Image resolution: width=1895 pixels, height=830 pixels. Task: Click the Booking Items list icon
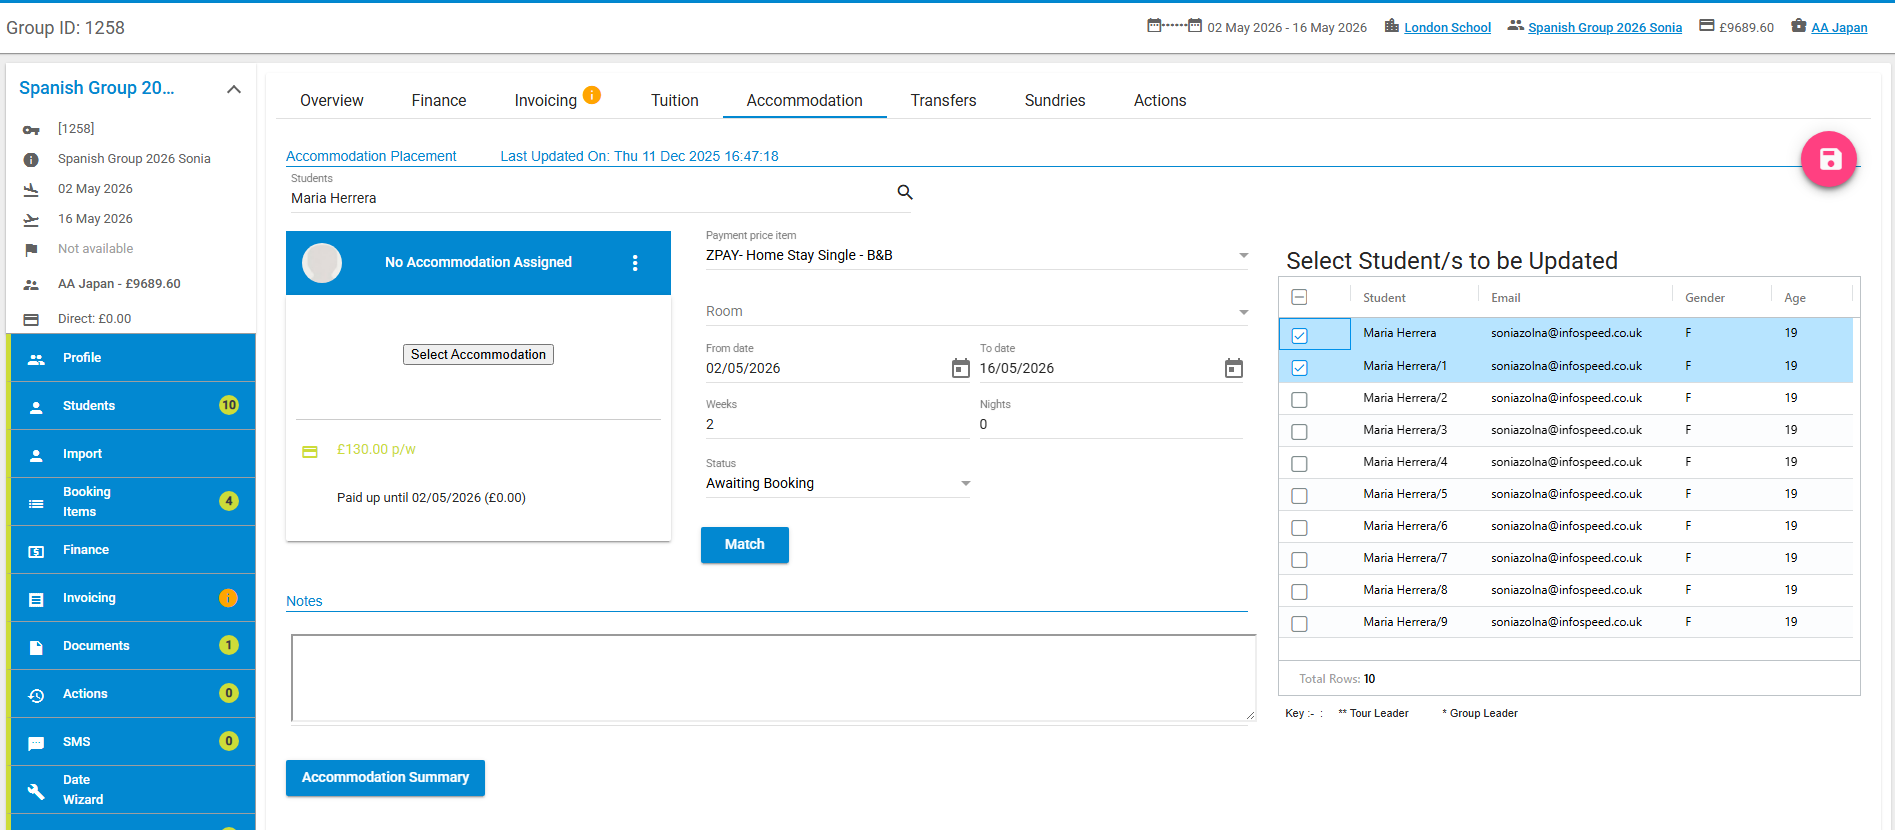(36, 503)
